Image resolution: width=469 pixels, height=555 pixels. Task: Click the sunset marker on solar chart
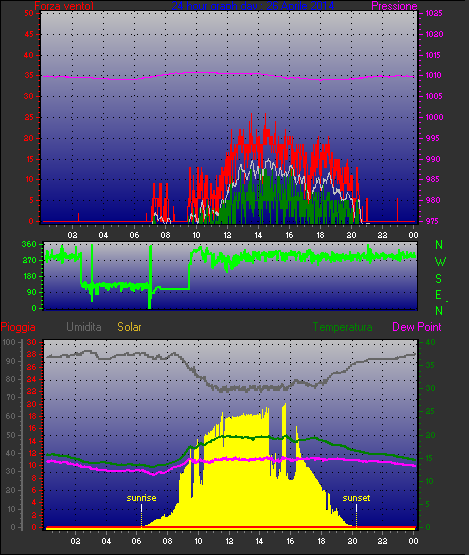coord(356,498)
